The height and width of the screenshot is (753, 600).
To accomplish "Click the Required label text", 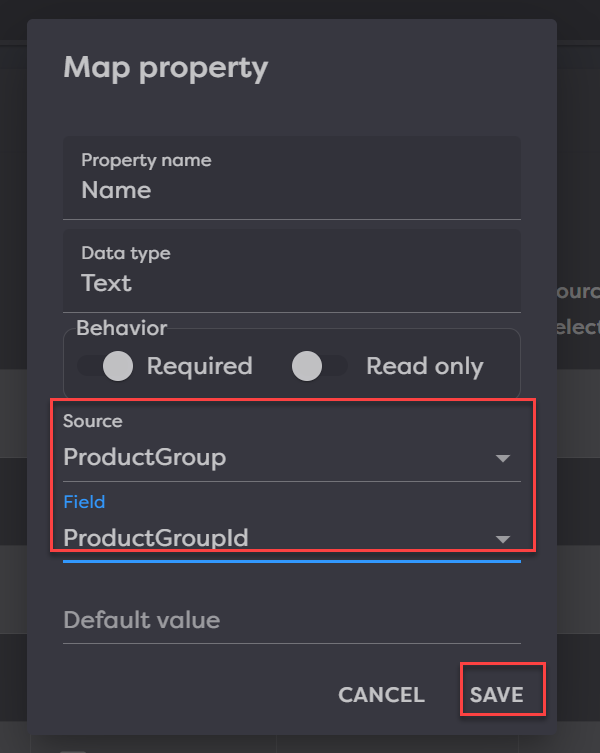I will click(x=199, y=367).
